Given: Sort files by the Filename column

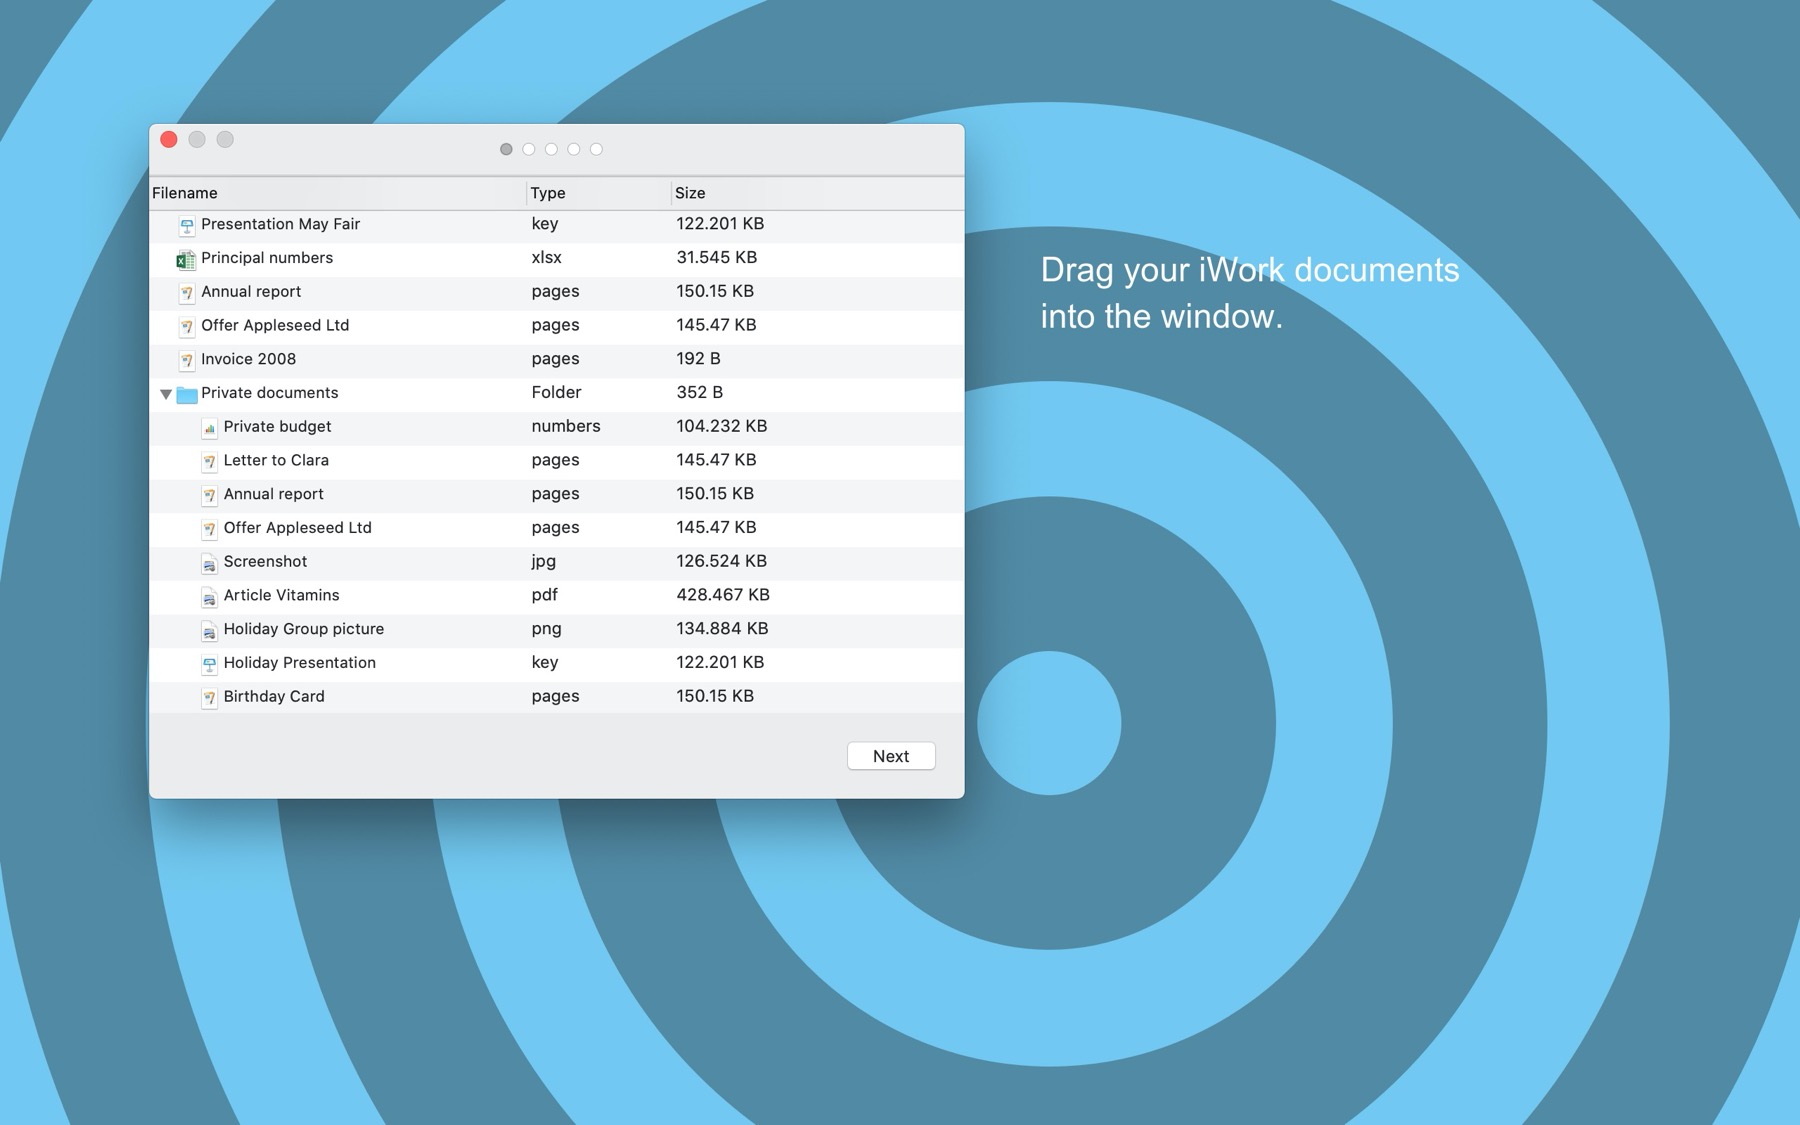Looking at the screenshot, I should tap(184, 193).
